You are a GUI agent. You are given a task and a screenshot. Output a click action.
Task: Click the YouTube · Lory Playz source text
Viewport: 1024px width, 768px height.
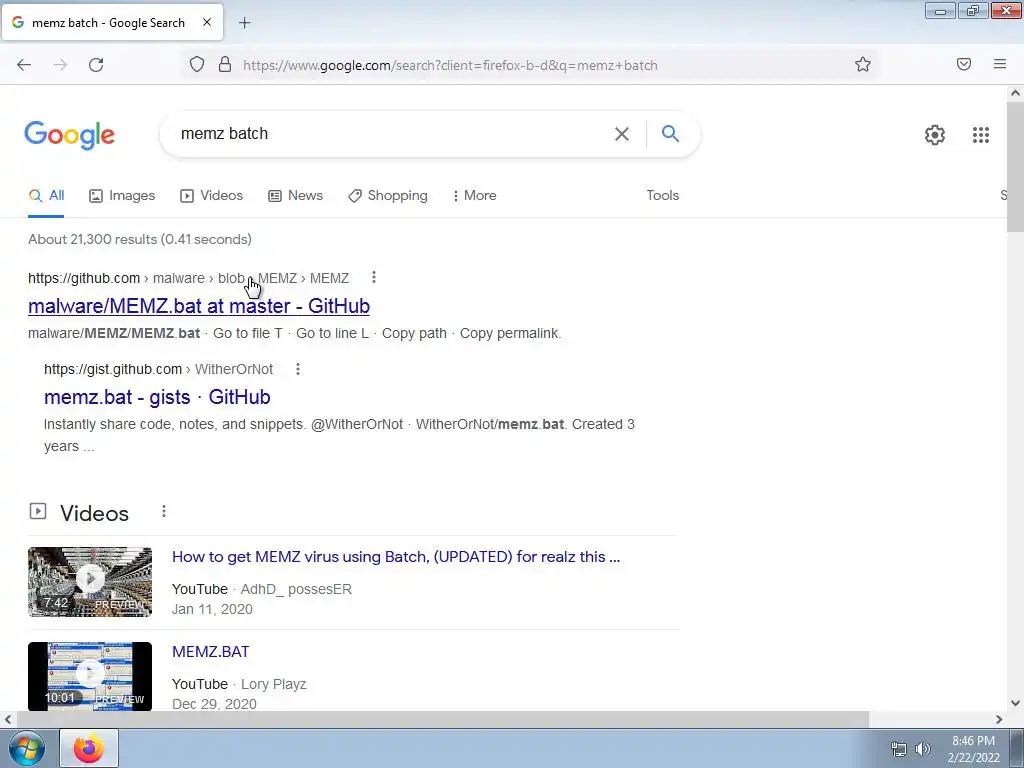tap(239, 684)
